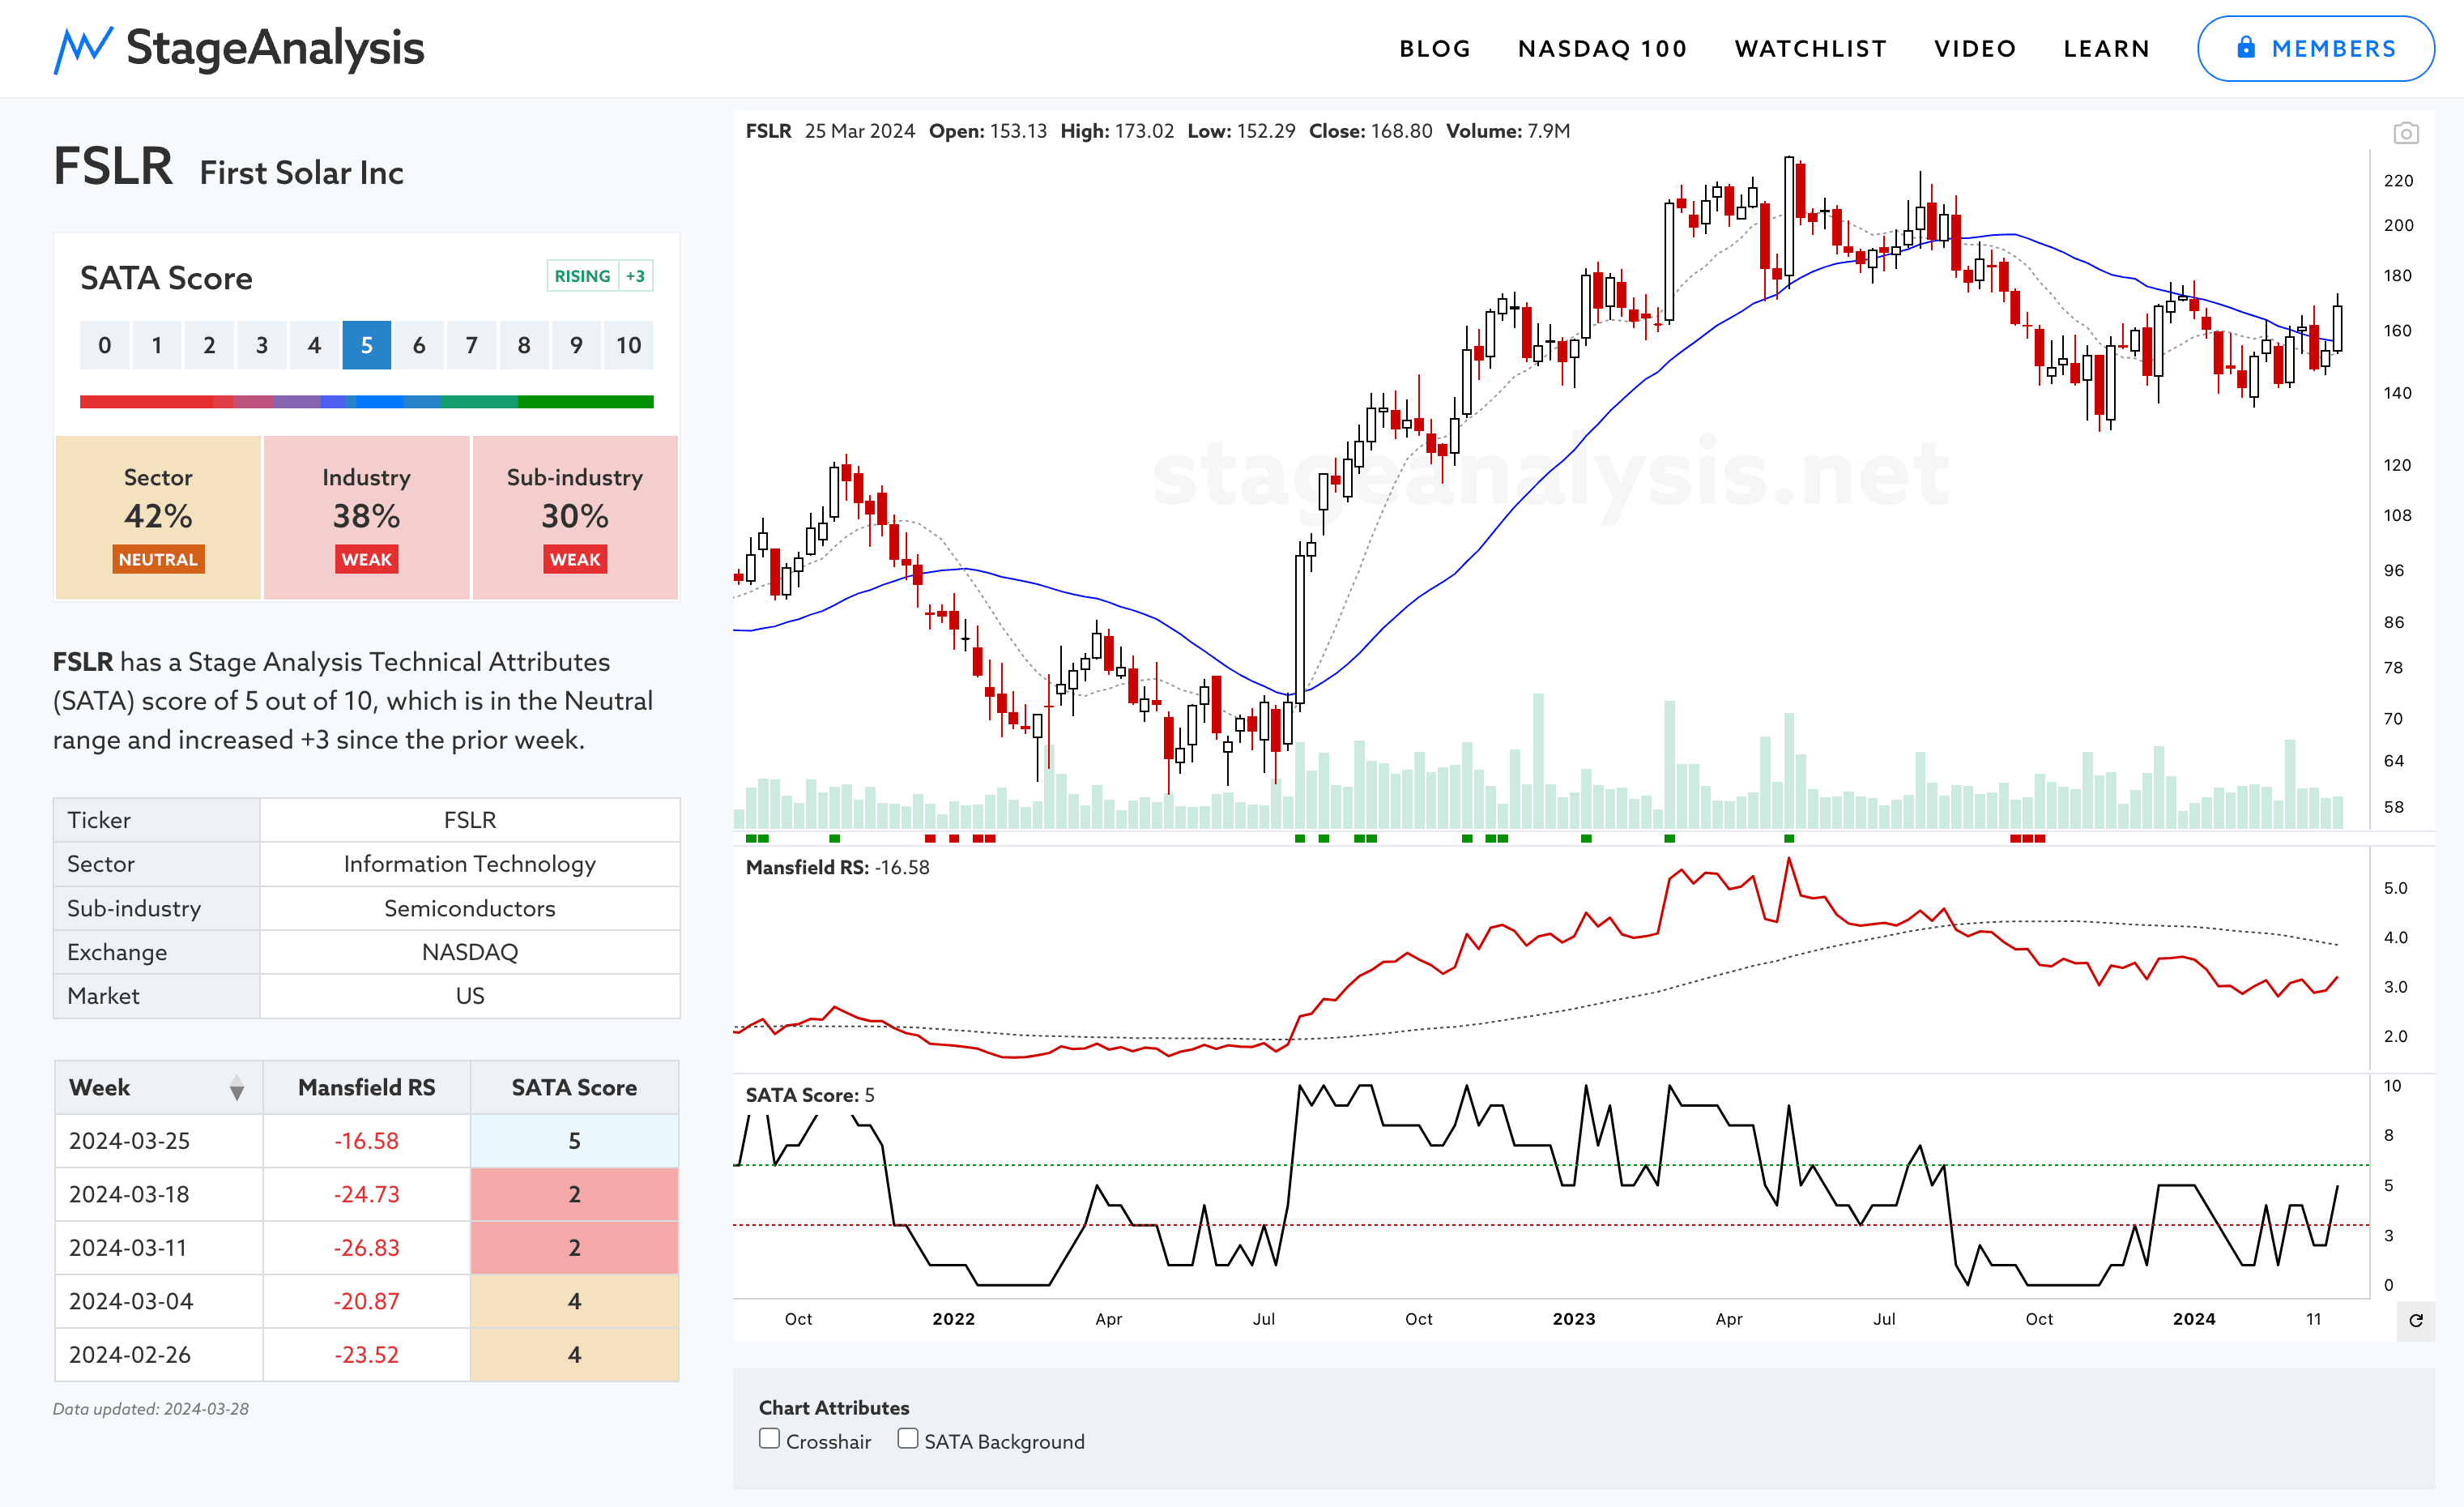This screenshot has height=1507, width=2464.
Task: Click SATA score box 7
Action: [x=471, y=345]
